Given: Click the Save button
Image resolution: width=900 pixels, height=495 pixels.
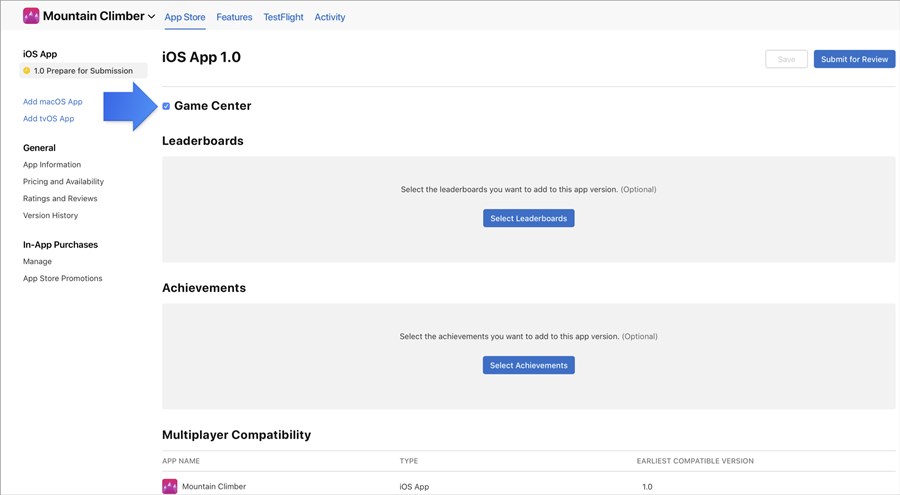Looking at the screenshot, I should point(786,59).
